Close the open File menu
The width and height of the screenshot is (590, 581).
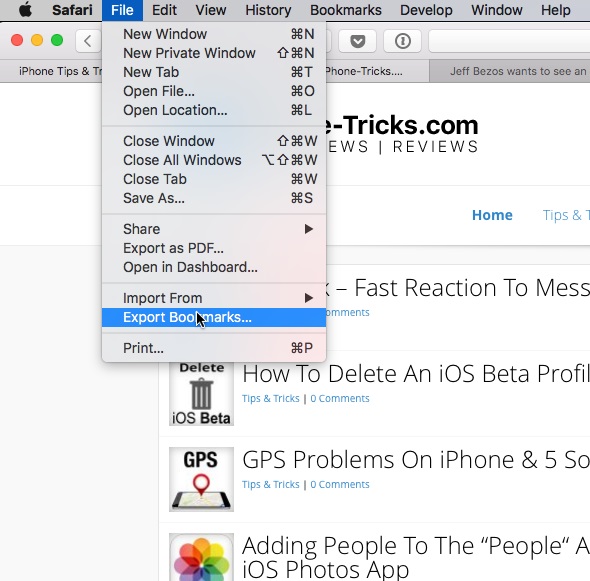click(x=122, y=10)
